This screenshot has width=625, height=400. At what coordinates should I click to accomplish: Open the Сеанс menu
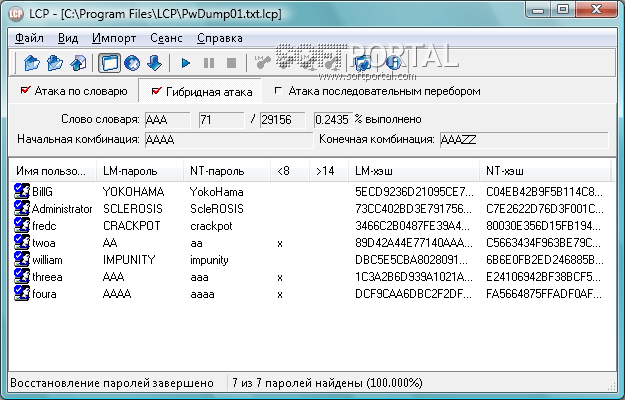coord(166,38)
